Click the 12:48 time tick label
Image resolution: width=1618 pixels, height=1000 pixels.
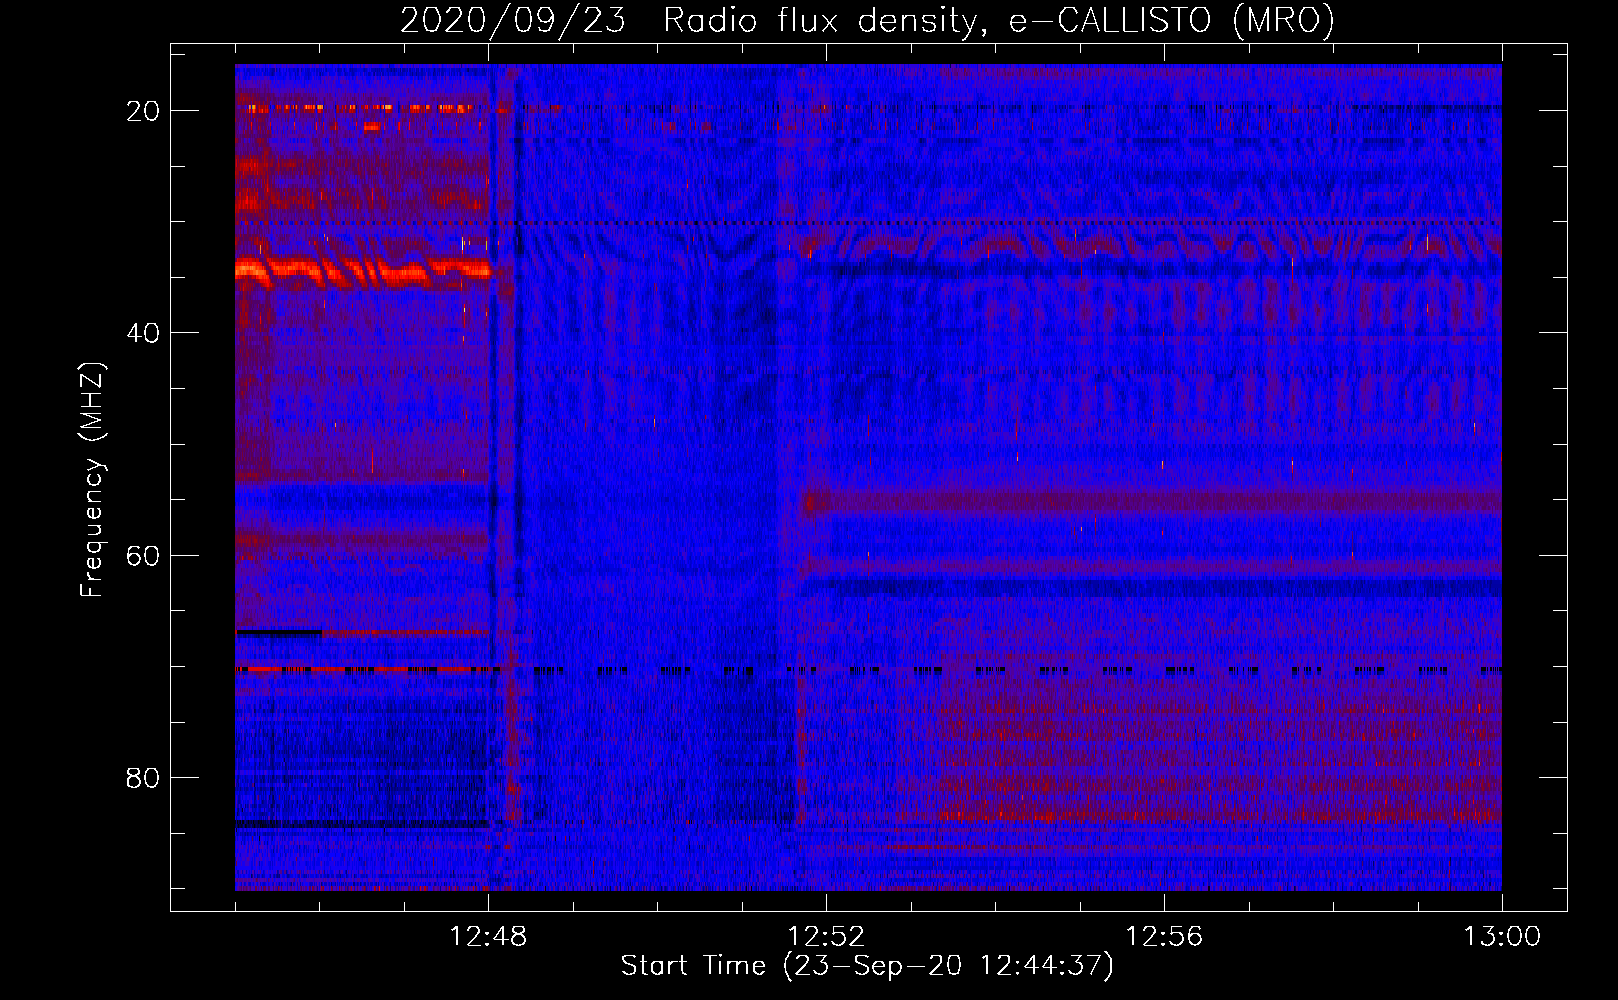tap(488, 937)
